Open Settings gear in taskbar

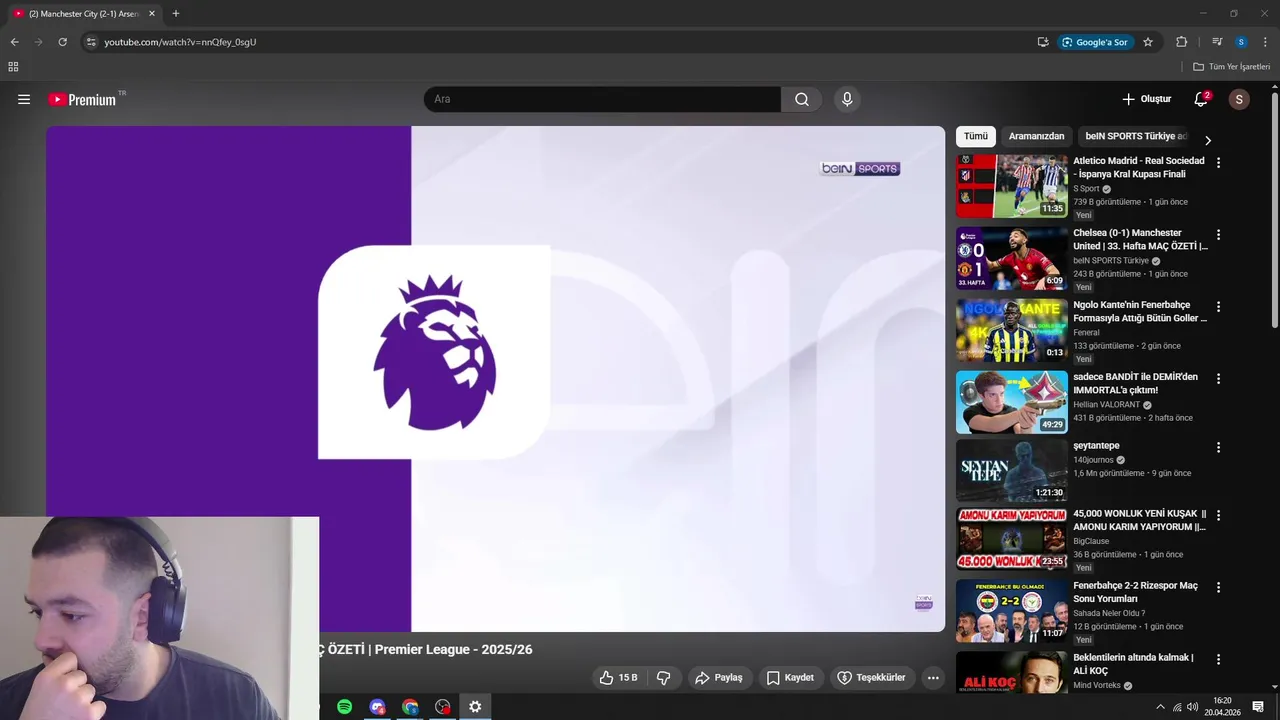(475, 707)
